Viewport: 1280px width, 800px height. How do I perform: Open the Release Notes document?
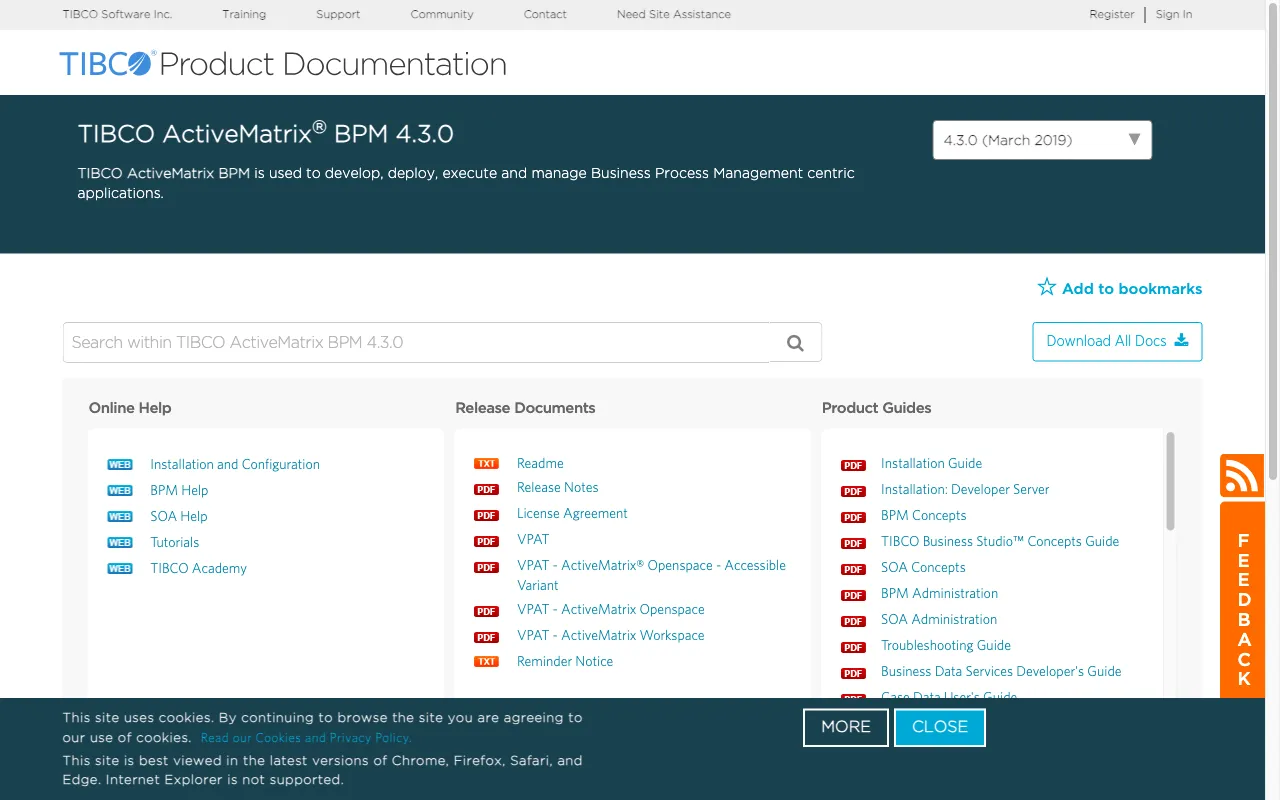tap(558, 487)
